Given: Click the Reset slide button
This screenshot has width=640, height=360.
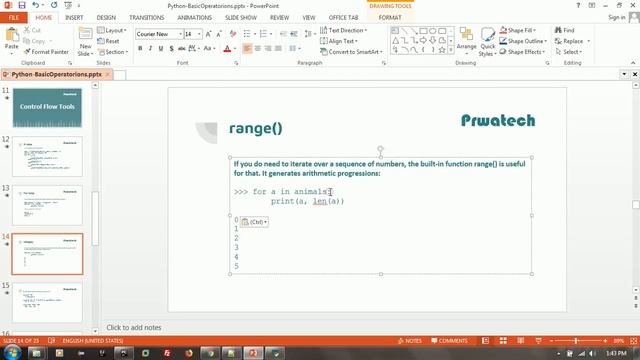Looking at the screenshot, I should pos(108,41).
